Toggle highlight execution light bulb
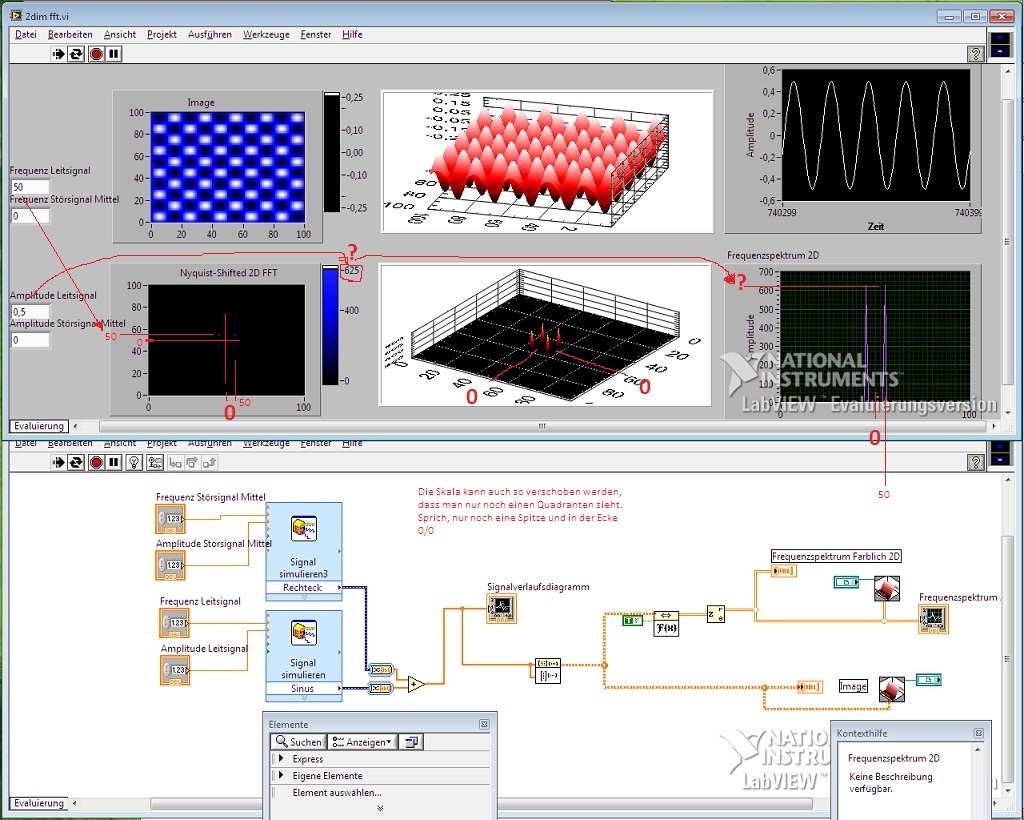Image resolution: width=1024 pixels, height=820 pixels. [x=134, y=463]
